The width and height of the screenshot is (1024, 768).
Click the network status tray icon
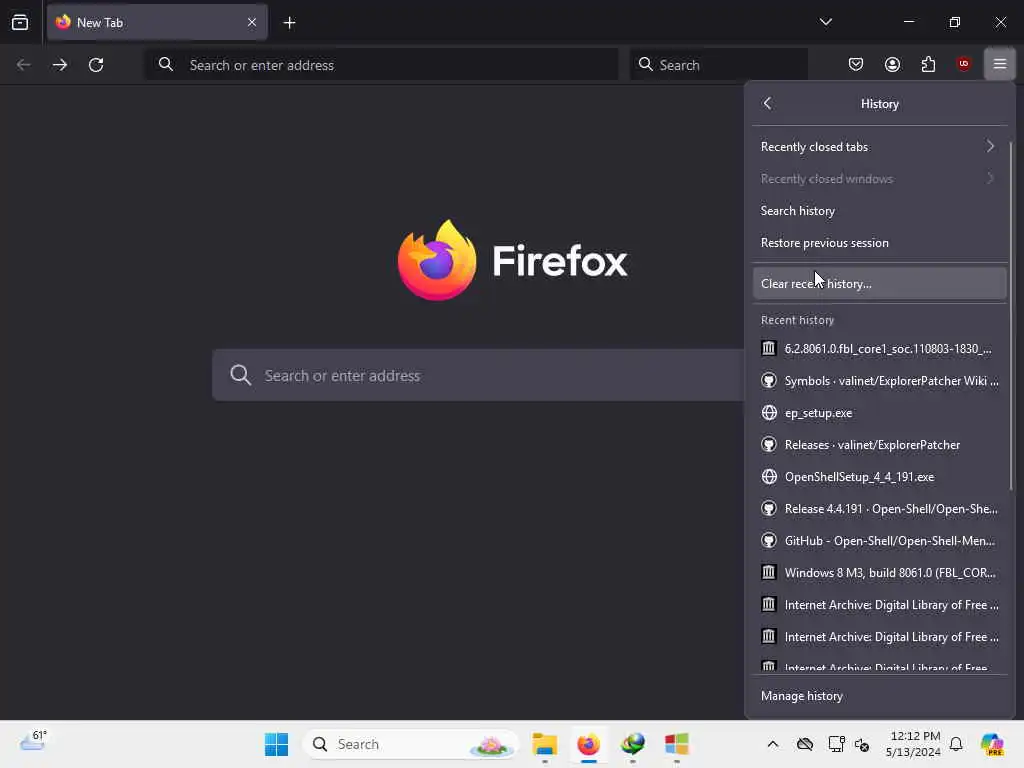tap(836, 744)
